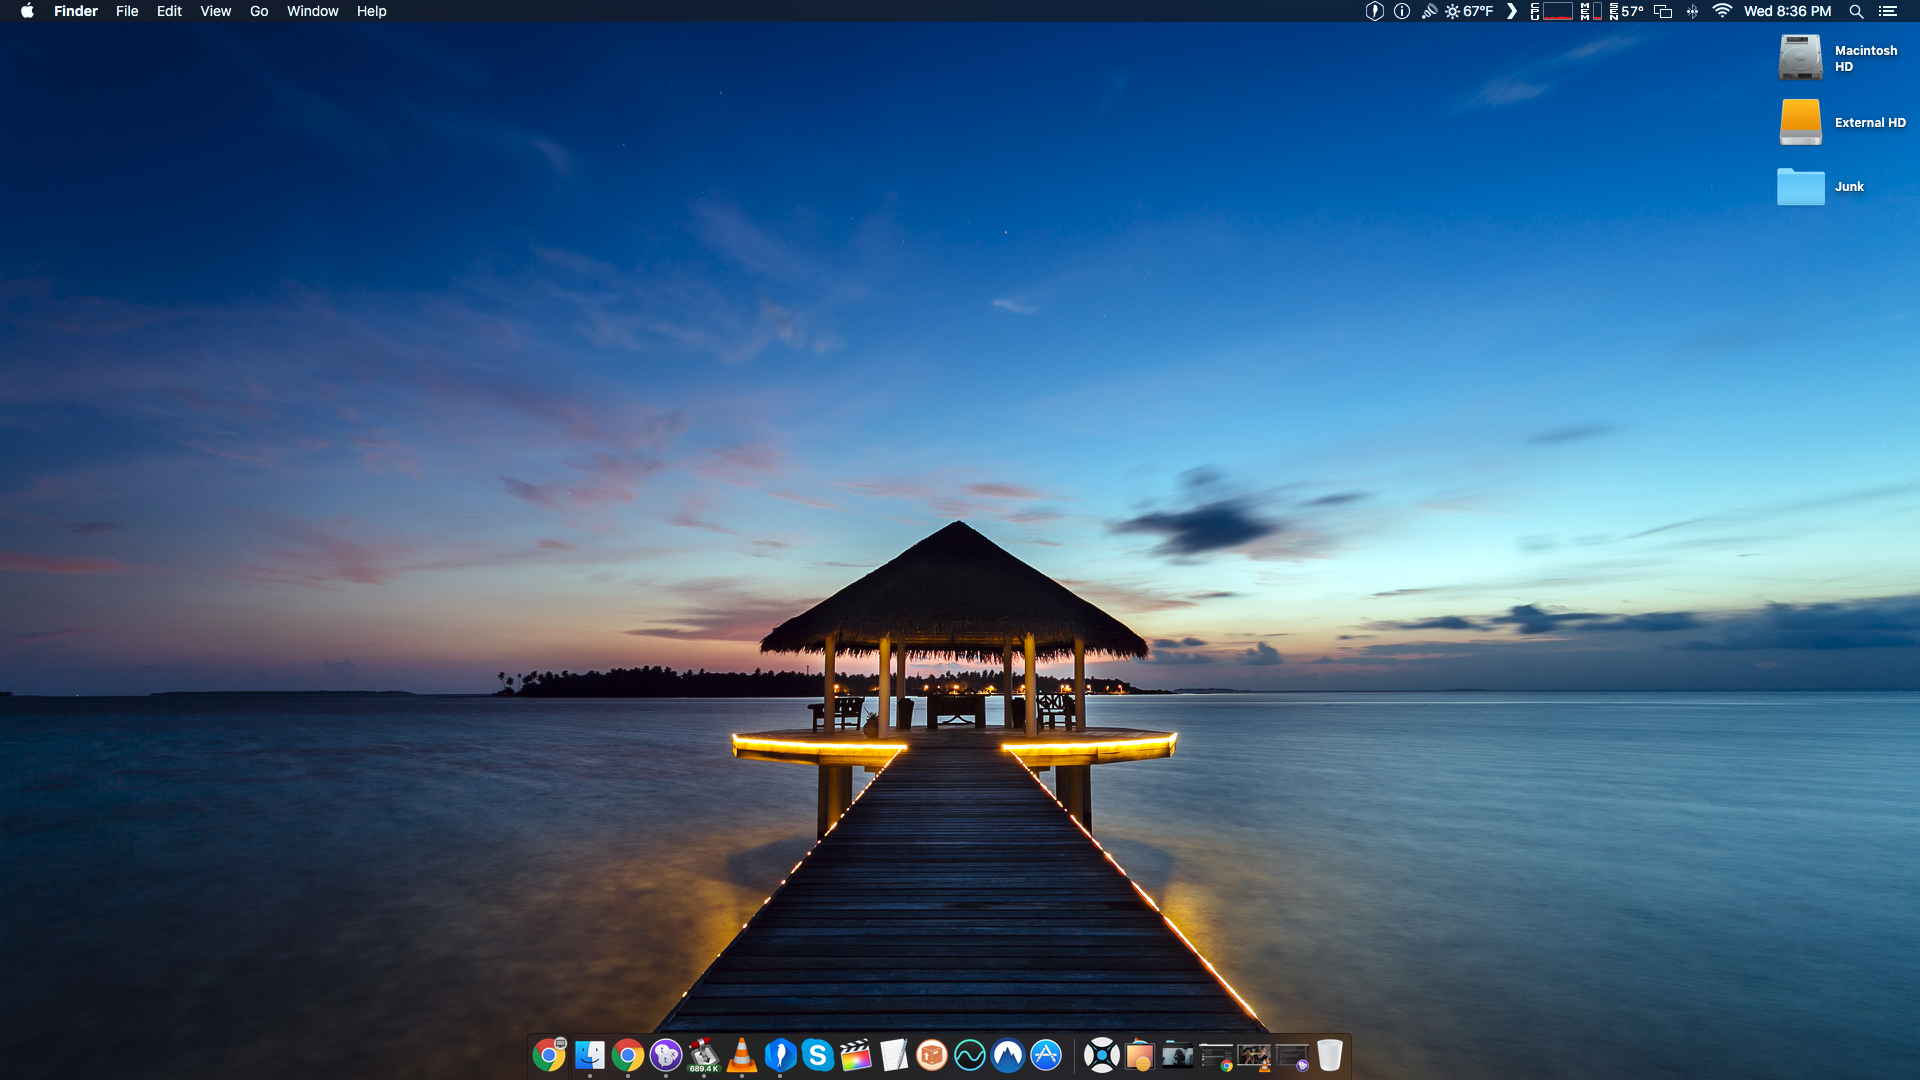The height and width of the screenshot is (1080, 1920).
Task: Open Spotlight search magnifier
Action: [1856, 11]
